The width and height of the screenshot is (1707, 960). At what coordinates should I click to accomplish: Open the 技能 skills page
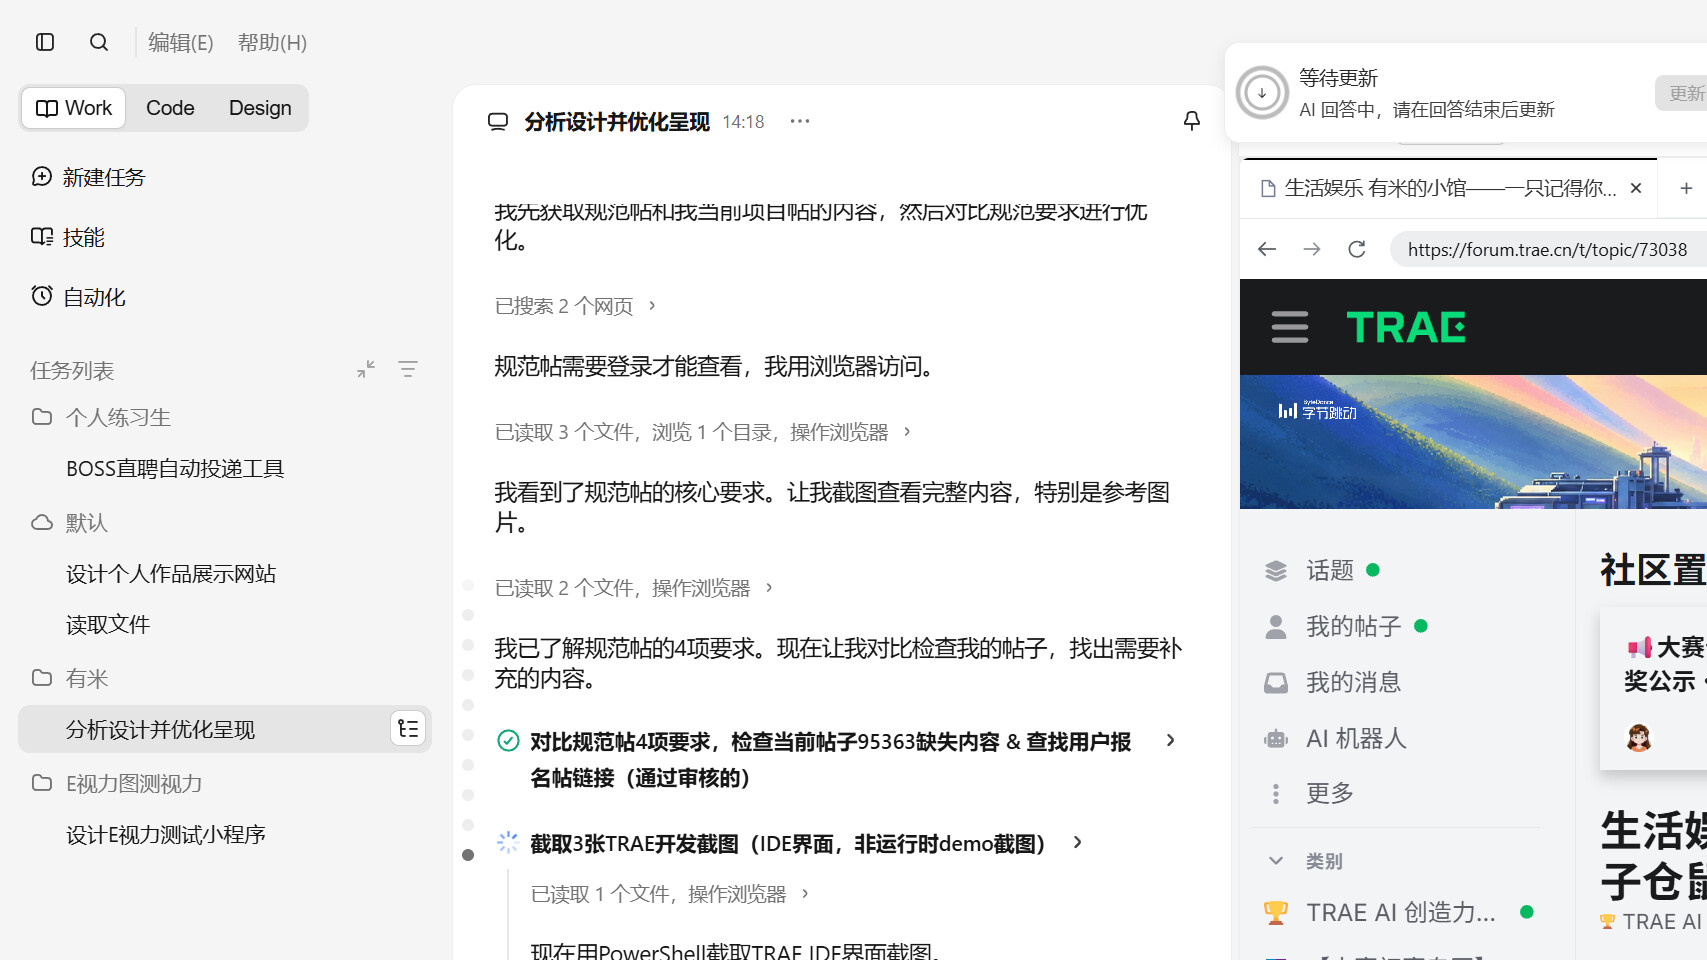click(68, 237)
